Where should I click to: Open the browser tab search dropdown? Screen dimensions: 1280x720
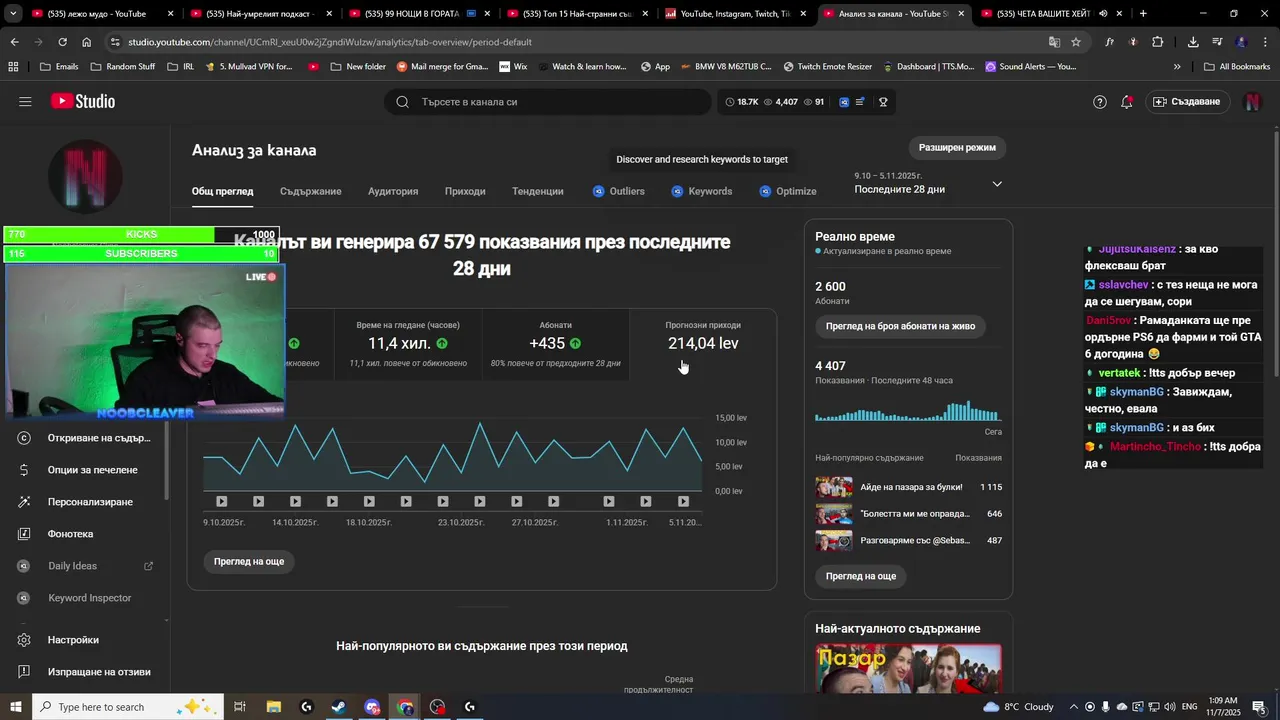click(x=13, y=14)
